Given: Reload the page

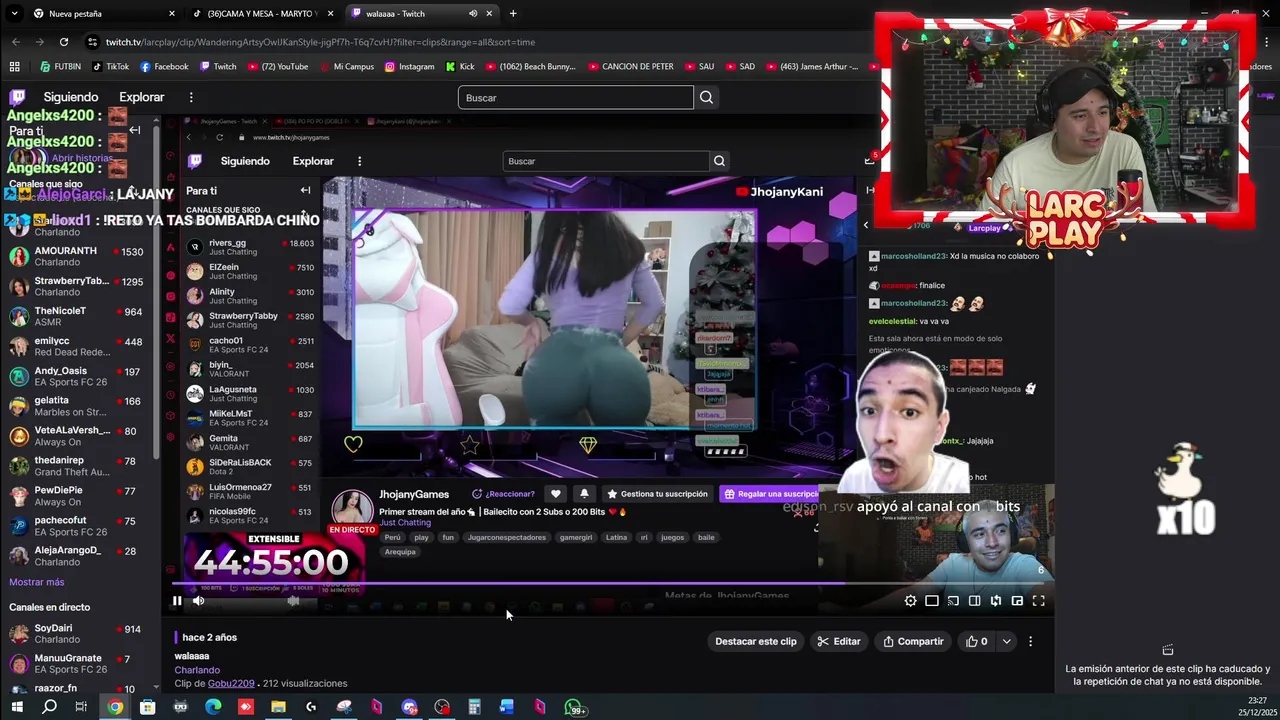Looking at the screenshot, I should tap(64, 42).
